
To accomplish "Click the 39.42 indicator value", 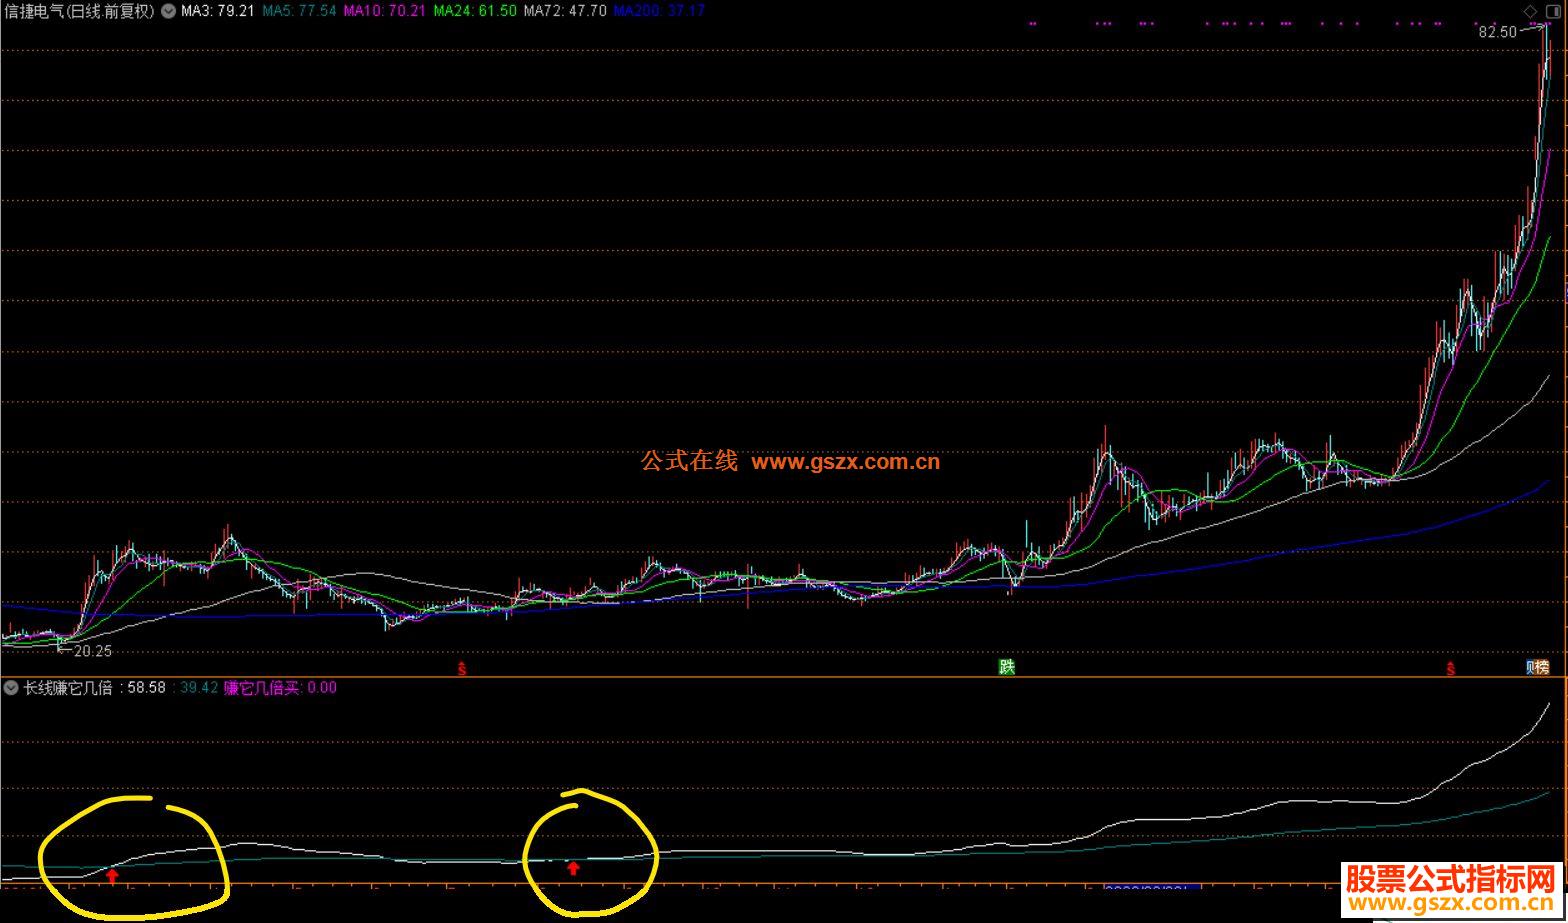I will tap(199, 687).
